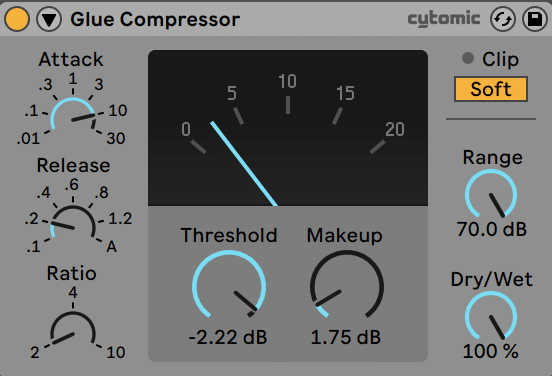Select the 100 % dry/wet value

coord(491,351)
